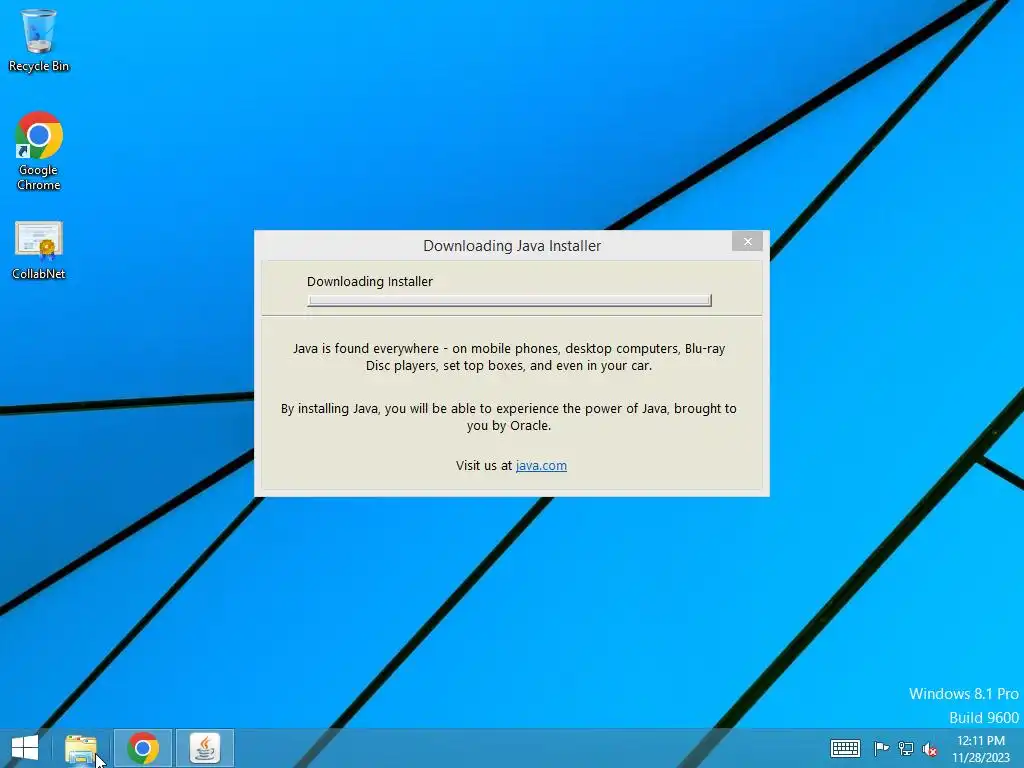
Task: Click the Downloading Installer progress bar
Action: point(509,300)
